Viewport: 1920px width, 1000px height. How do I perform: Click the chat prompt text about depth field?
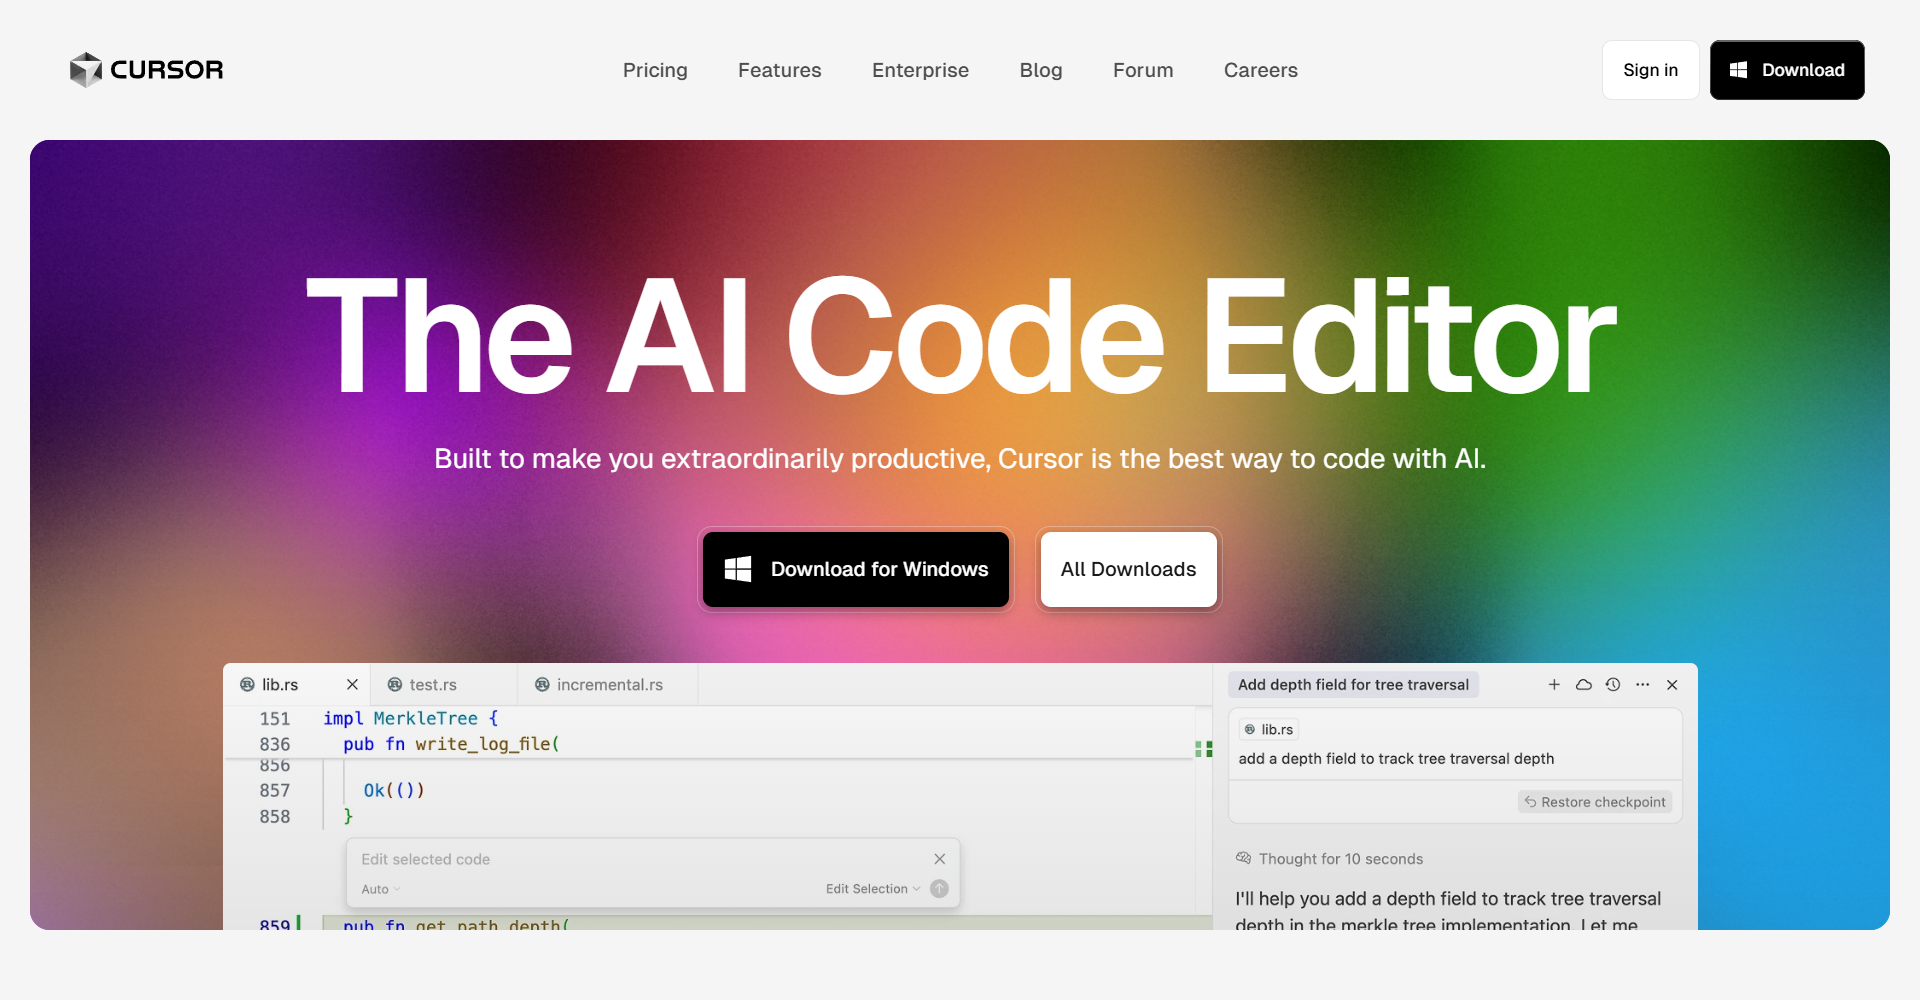(x=1396, y=759)
